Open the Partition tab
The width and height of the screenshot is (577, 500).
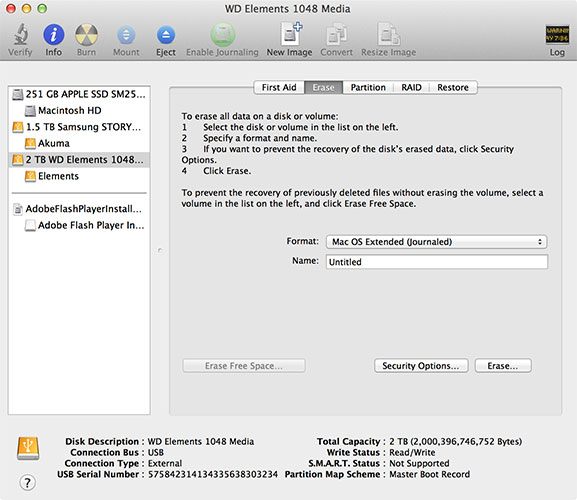[368, 88]
